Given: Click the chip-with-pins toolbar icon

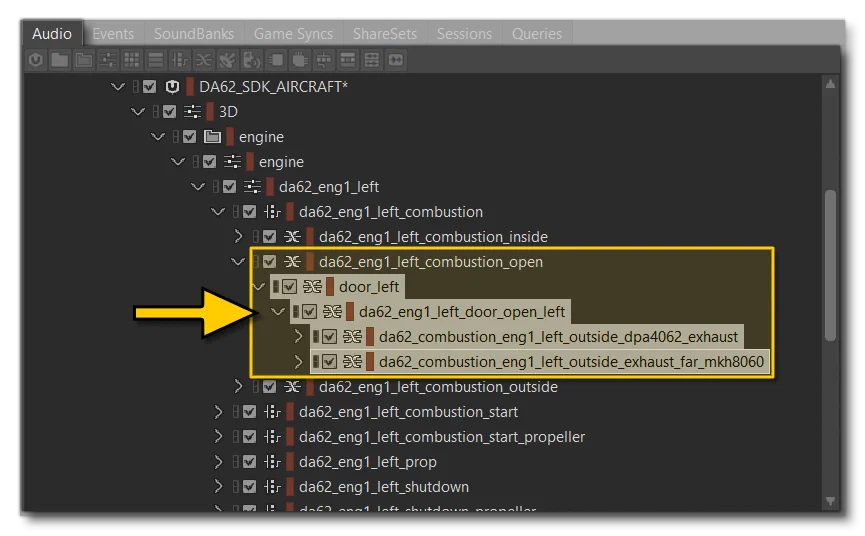Looking at the screenshot, I should [300, 60].
